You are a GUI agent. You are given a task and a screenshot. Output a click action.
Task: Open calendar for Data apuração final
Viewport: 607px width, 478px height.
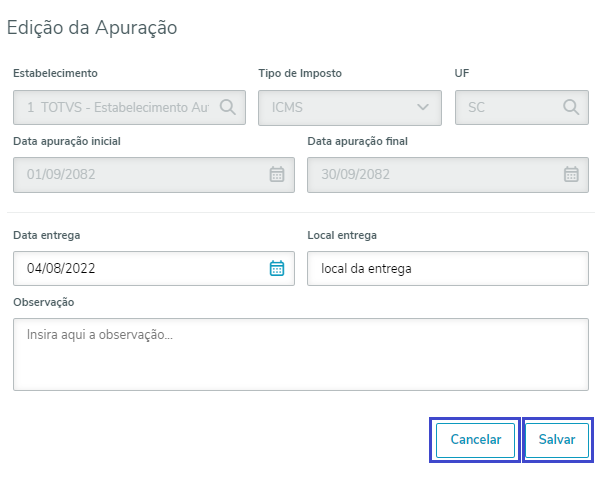click(571, 174)
